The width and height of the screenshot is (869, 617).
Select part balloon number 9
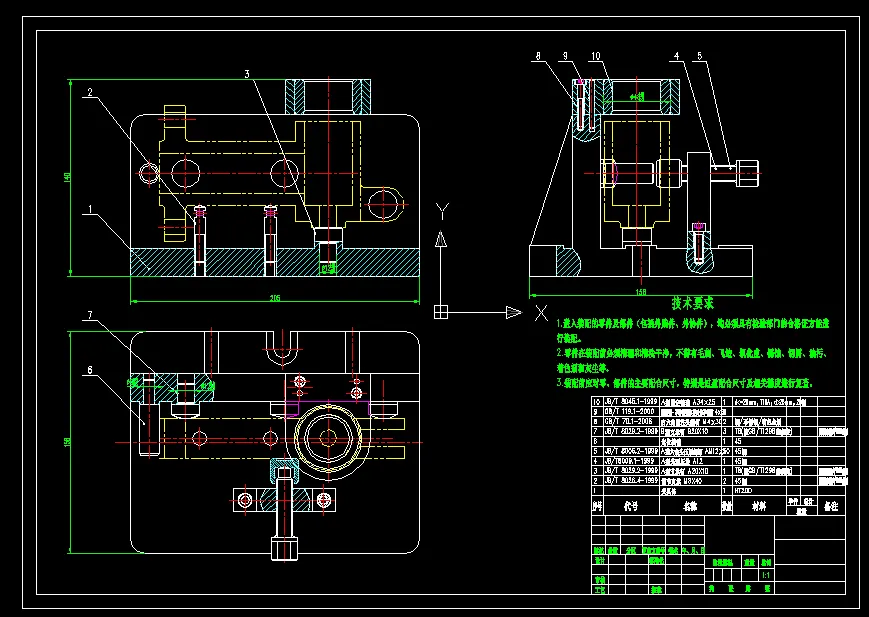click(565, 56)
